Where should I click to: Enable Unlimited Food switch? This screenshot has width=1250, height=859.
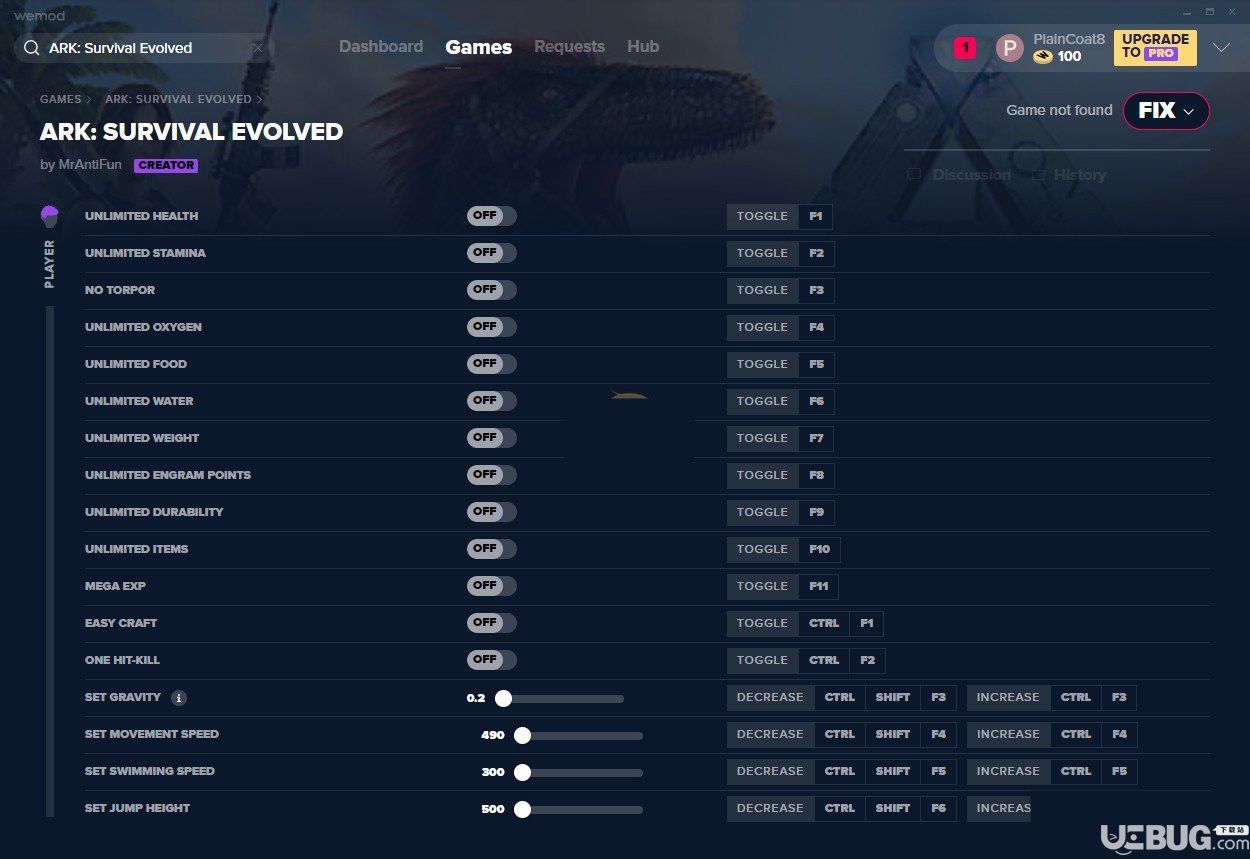point(491,364)
